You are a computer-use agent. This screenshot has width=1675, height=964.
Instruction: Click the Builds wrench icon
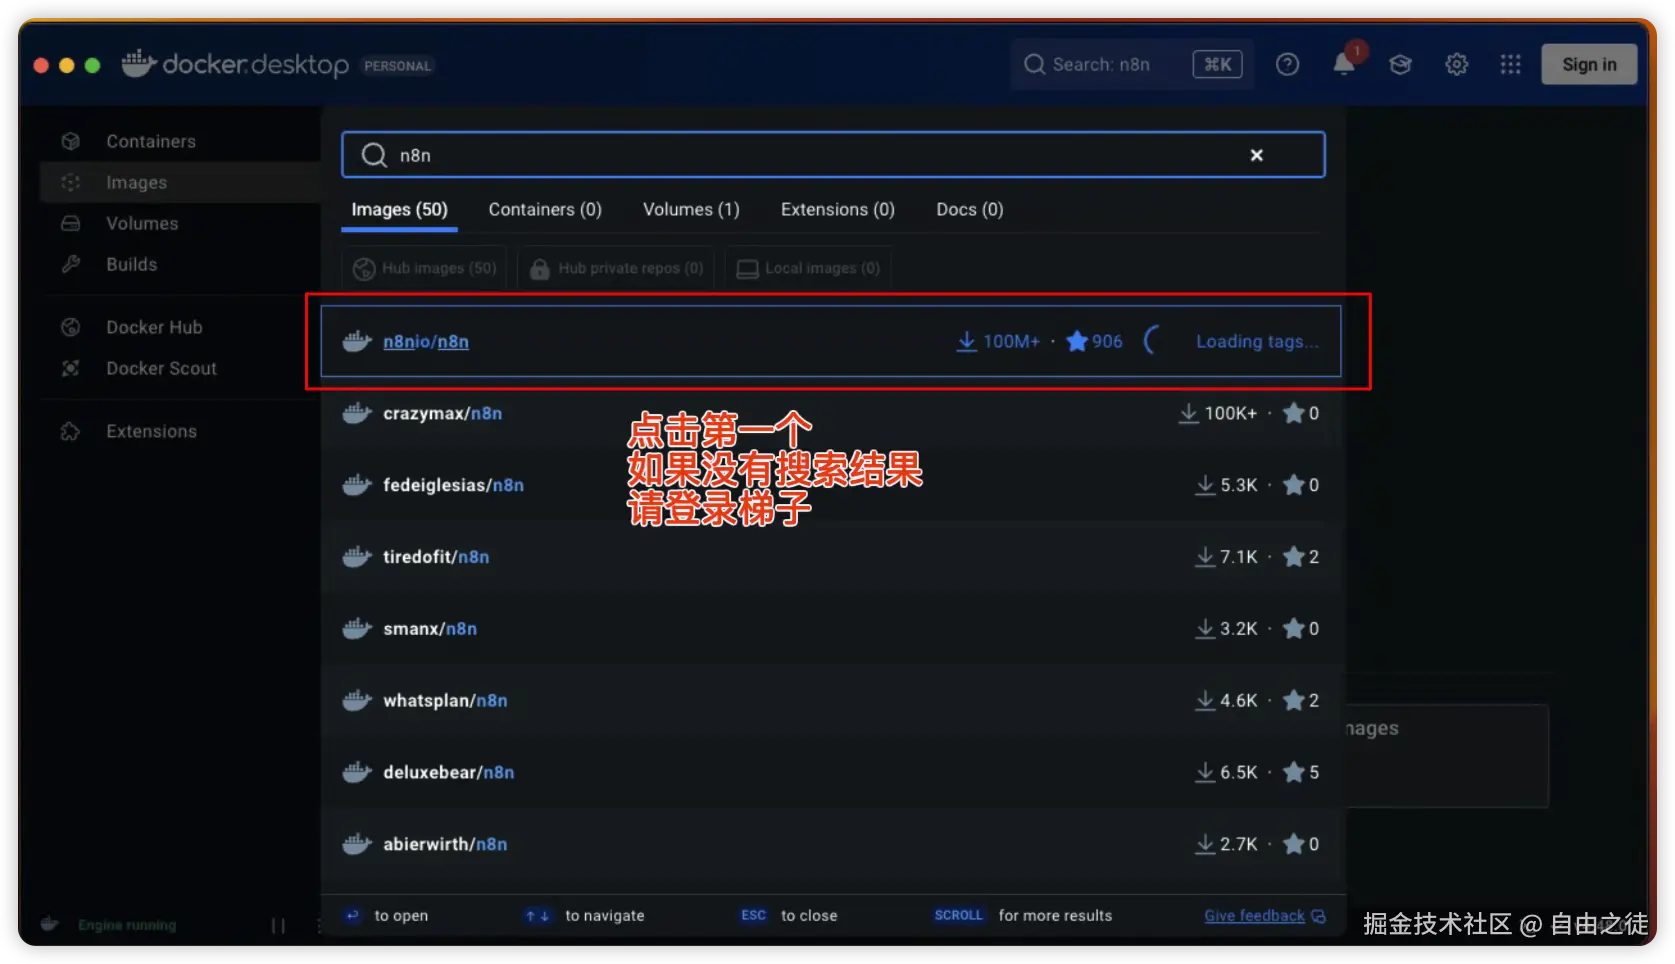[x=70, y=264]
